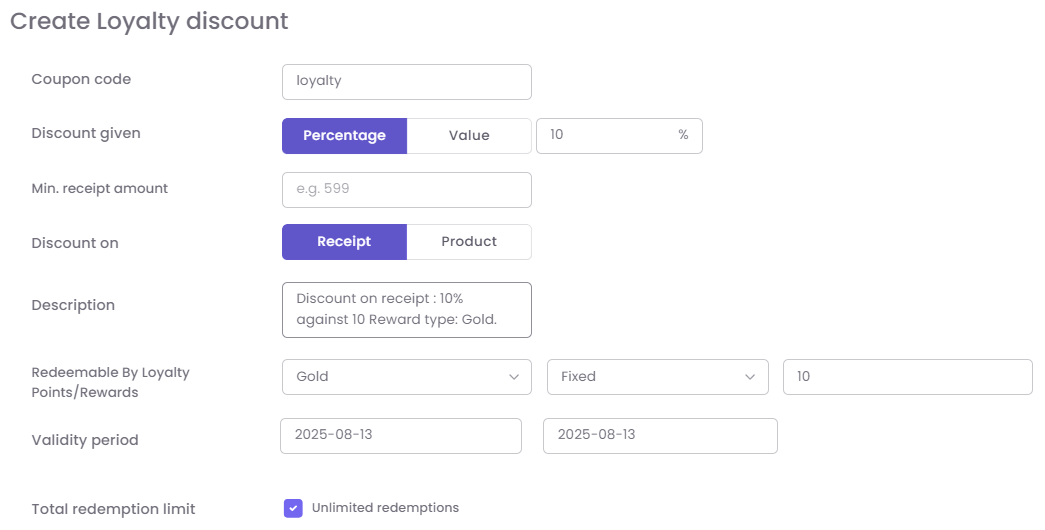Click the "Total redemption limit" label
1045x530 pixels.
113,509
